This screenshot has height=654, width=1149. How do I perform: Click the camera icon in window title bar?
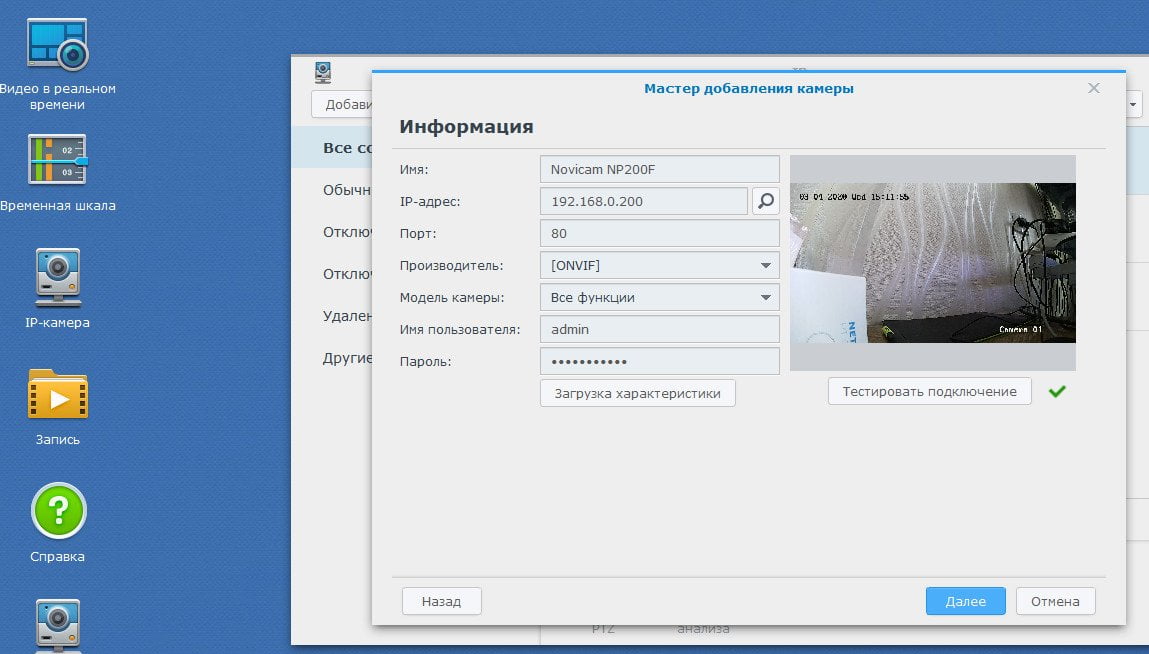[323, 73]
